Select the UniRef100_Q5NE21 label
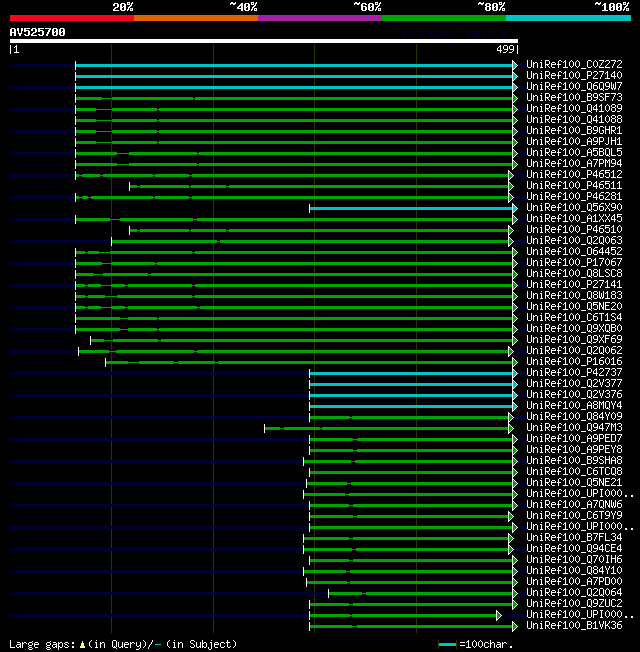The width and height of the screenshot is (640, 652). pyautogui.click(x=574, y=483)
